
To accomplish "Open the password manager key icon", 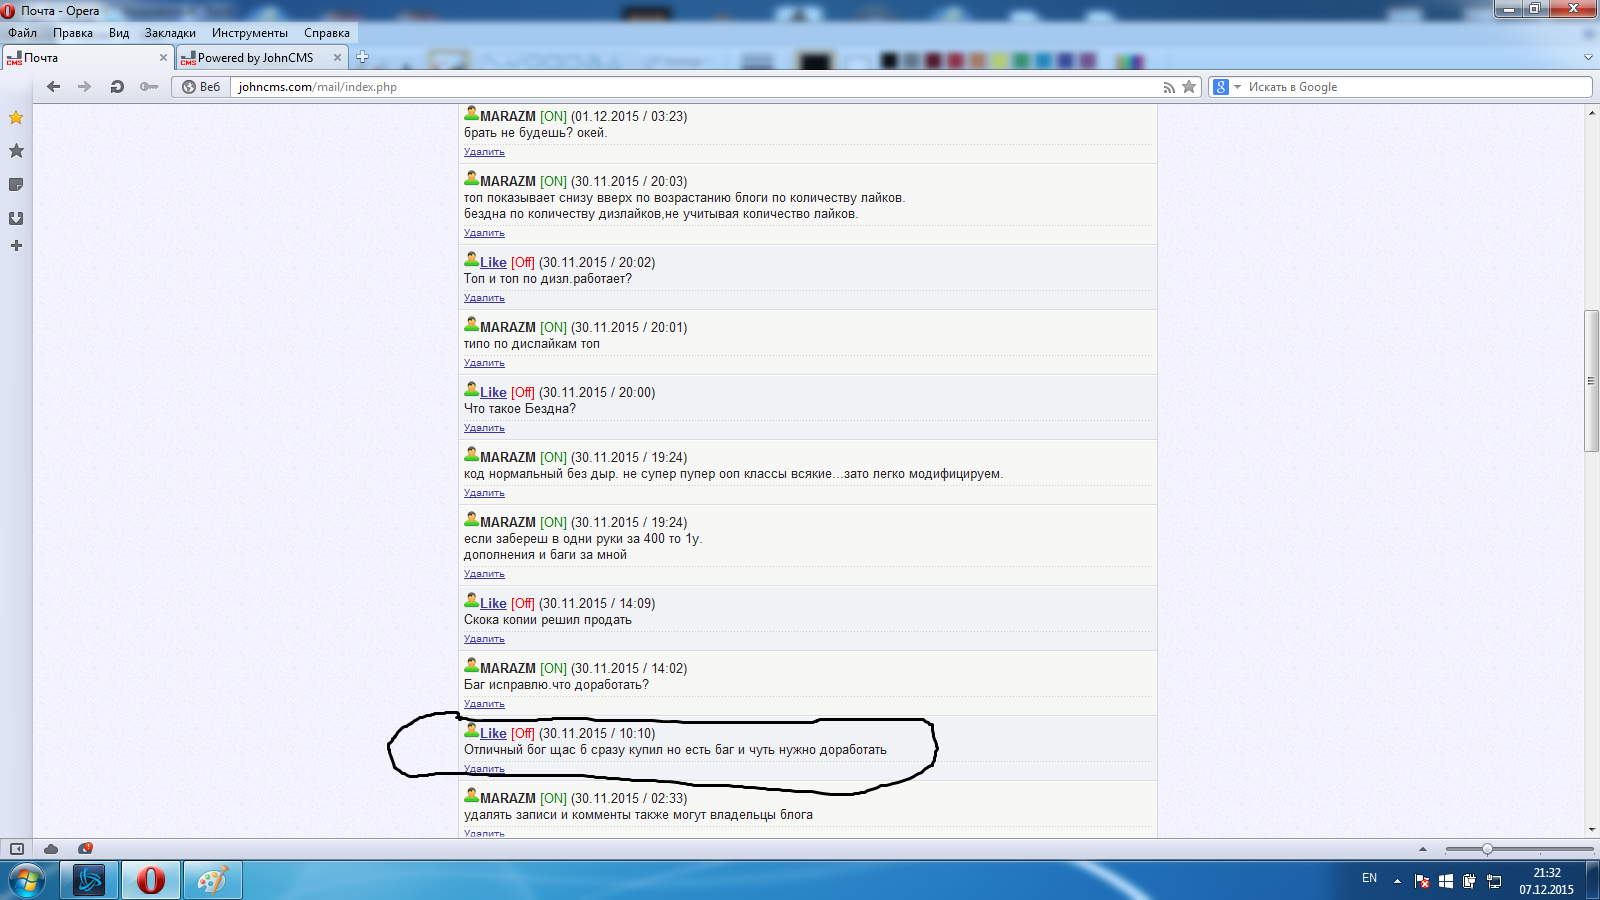I will [x=149, y=87].
